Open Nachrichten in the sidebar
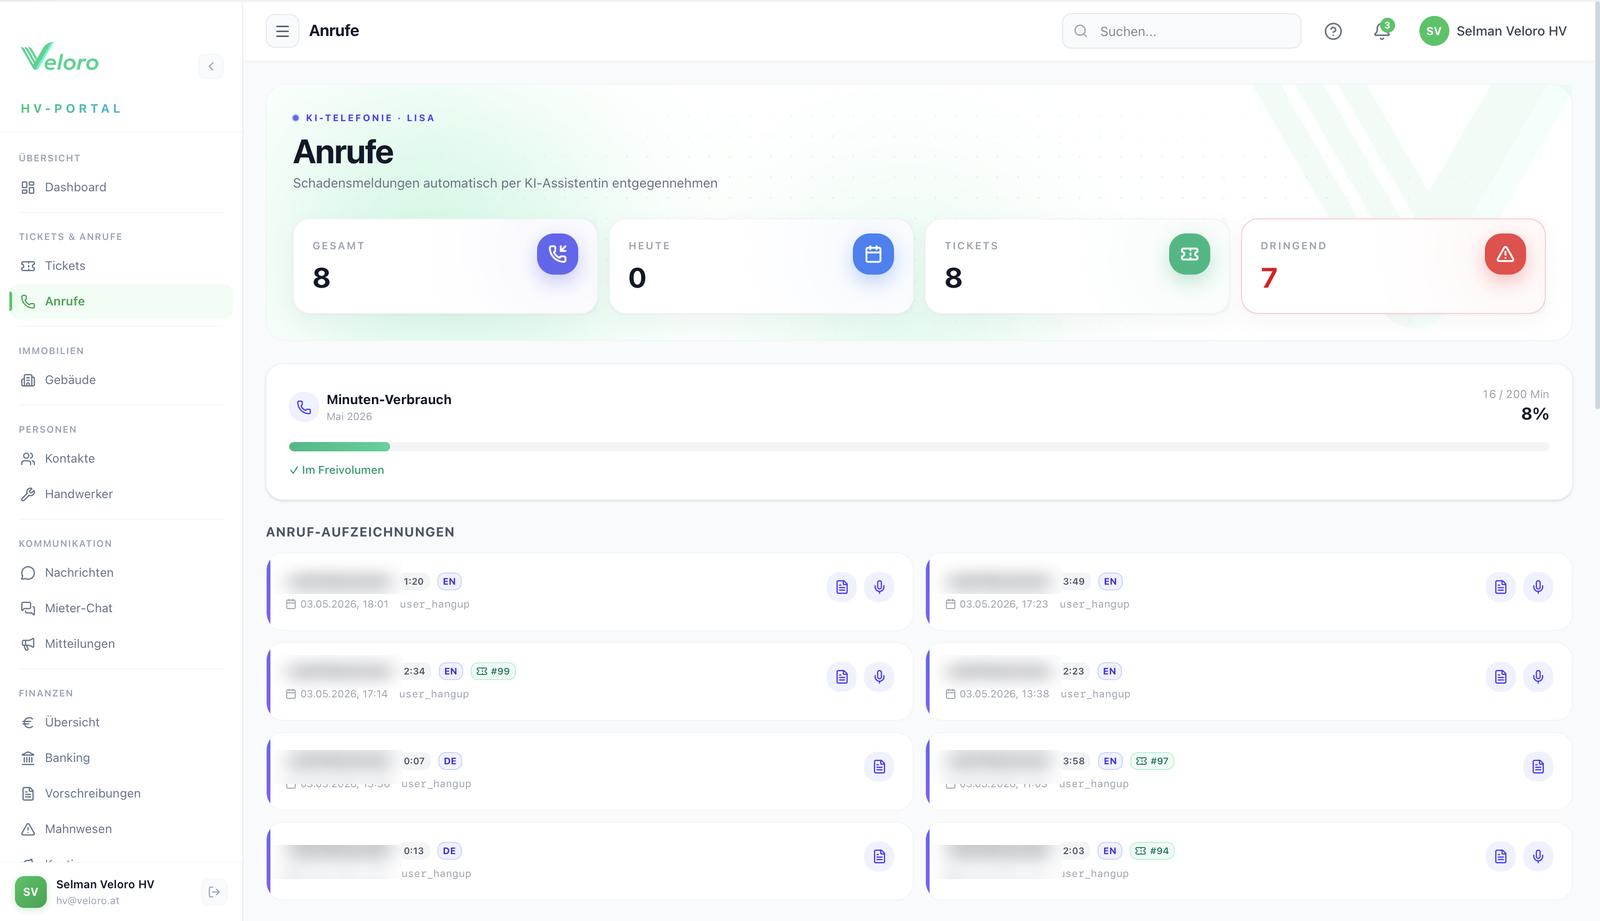Viewport: 1600px width, 921px height. pos(120,573)
